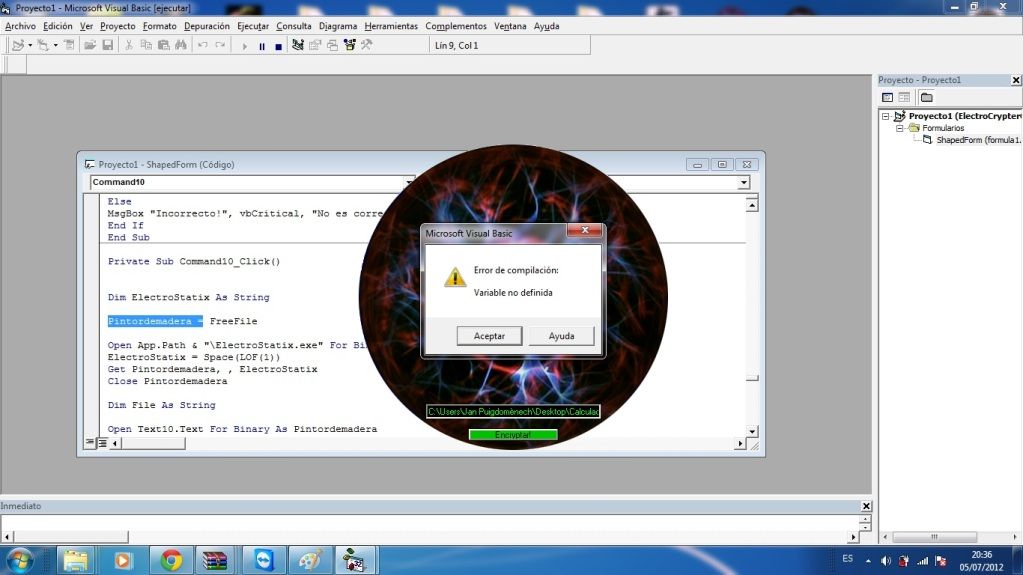The width and height of the screenshot is (1023, 575).
Task: Click the Paste clipboard icon
Action: click(164, 45)
